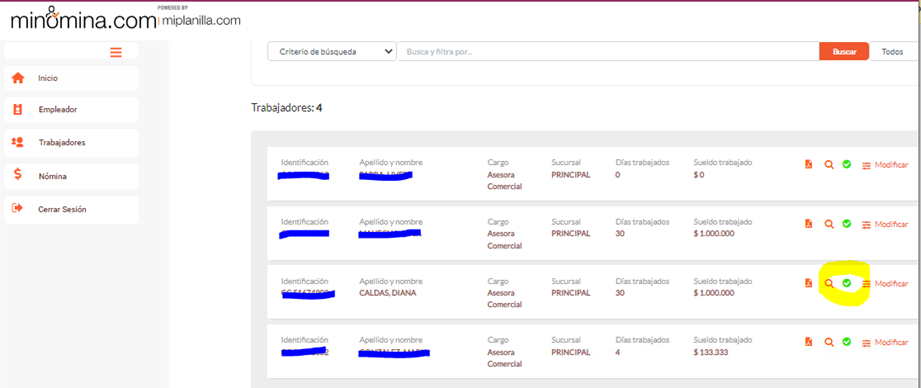Go to Inicio in the sidebar
Viewport: 921px width, 388px height.
click(x=71, y=78)
